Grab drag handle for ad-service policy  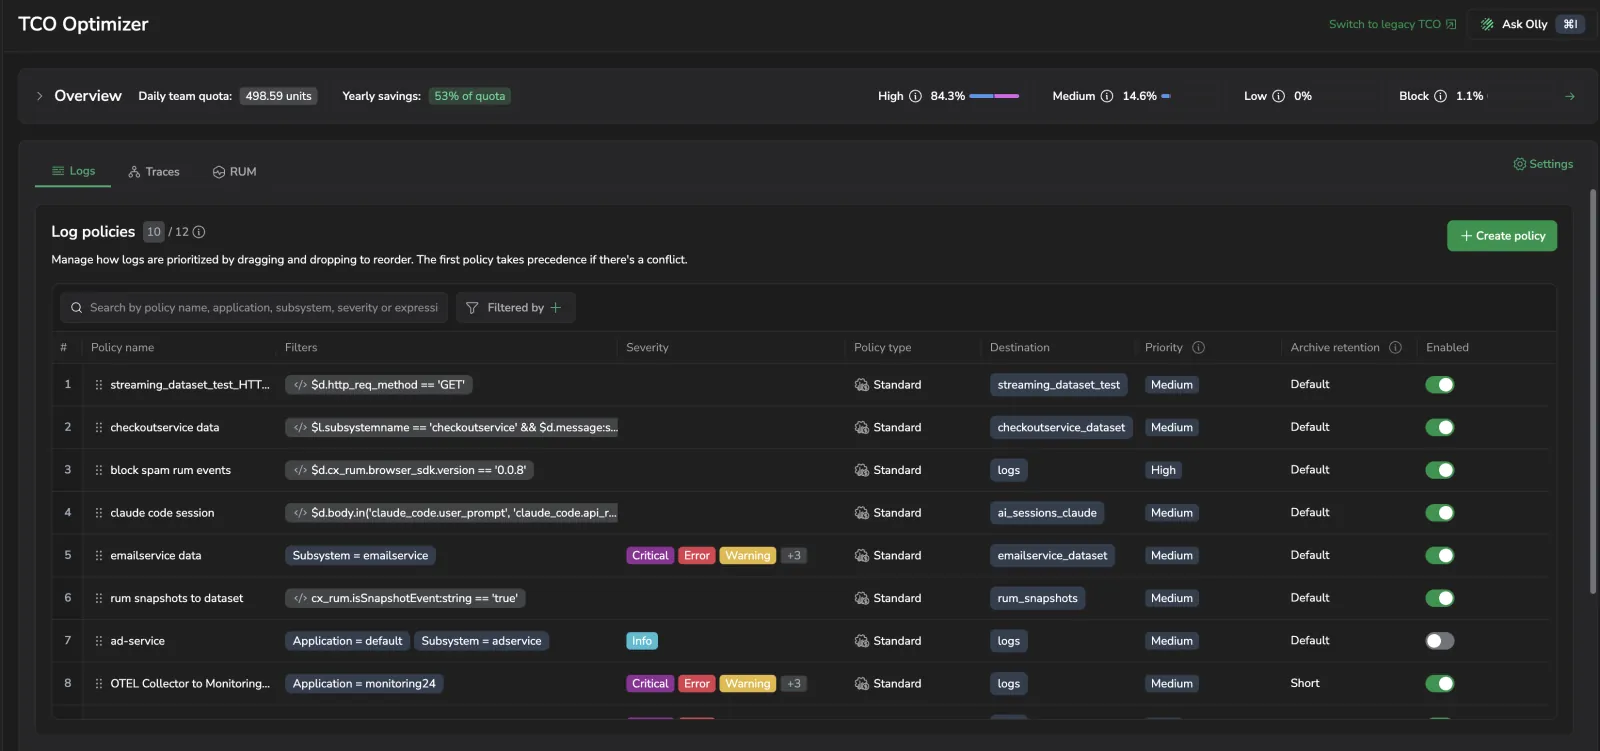coord(98,641)
